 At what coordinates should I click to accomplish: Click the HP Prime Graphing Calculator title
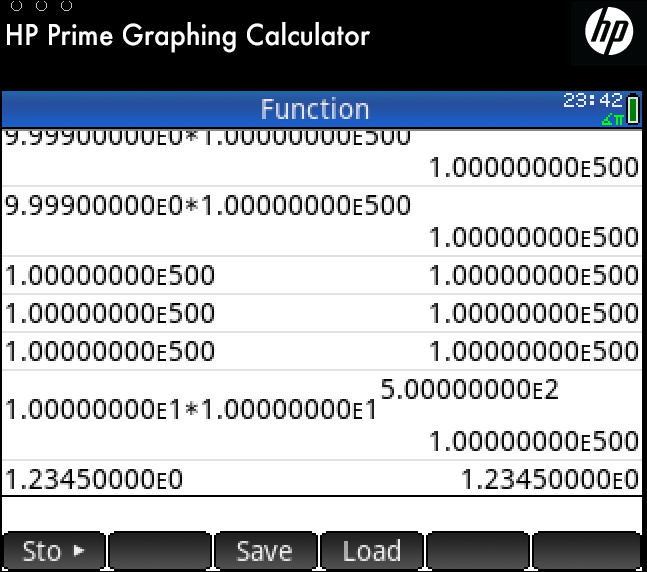(x=188, y=37)
